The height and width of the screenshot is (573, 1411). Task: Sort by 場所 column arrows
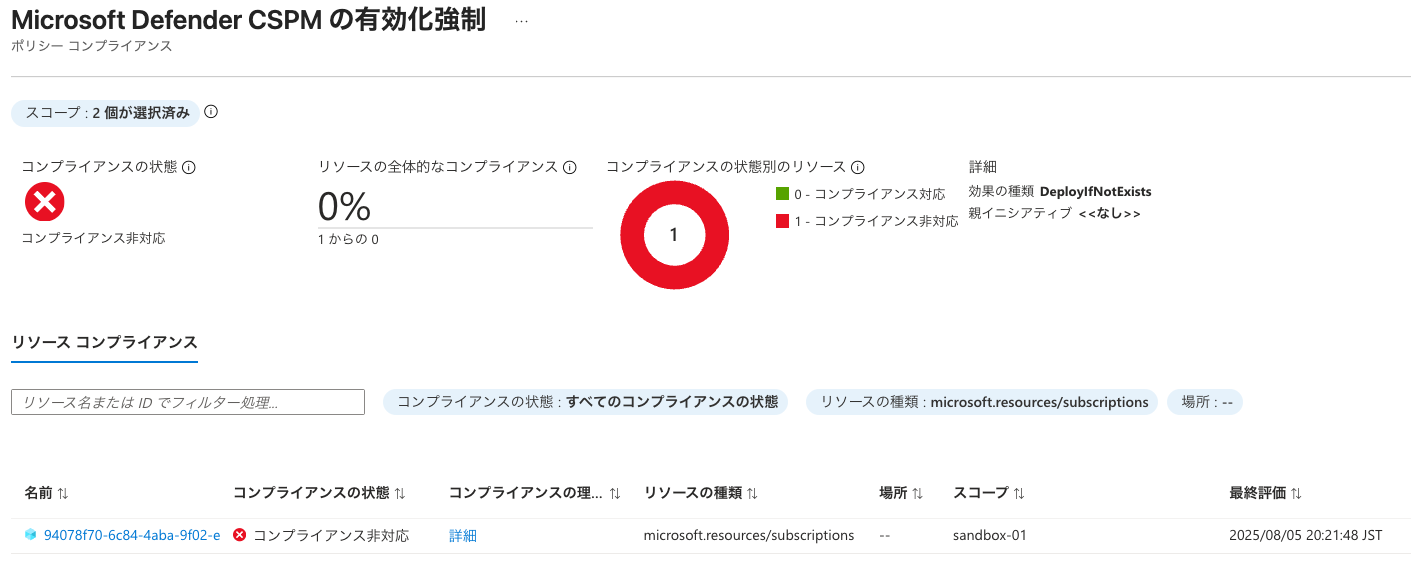(x=917, y=493)
